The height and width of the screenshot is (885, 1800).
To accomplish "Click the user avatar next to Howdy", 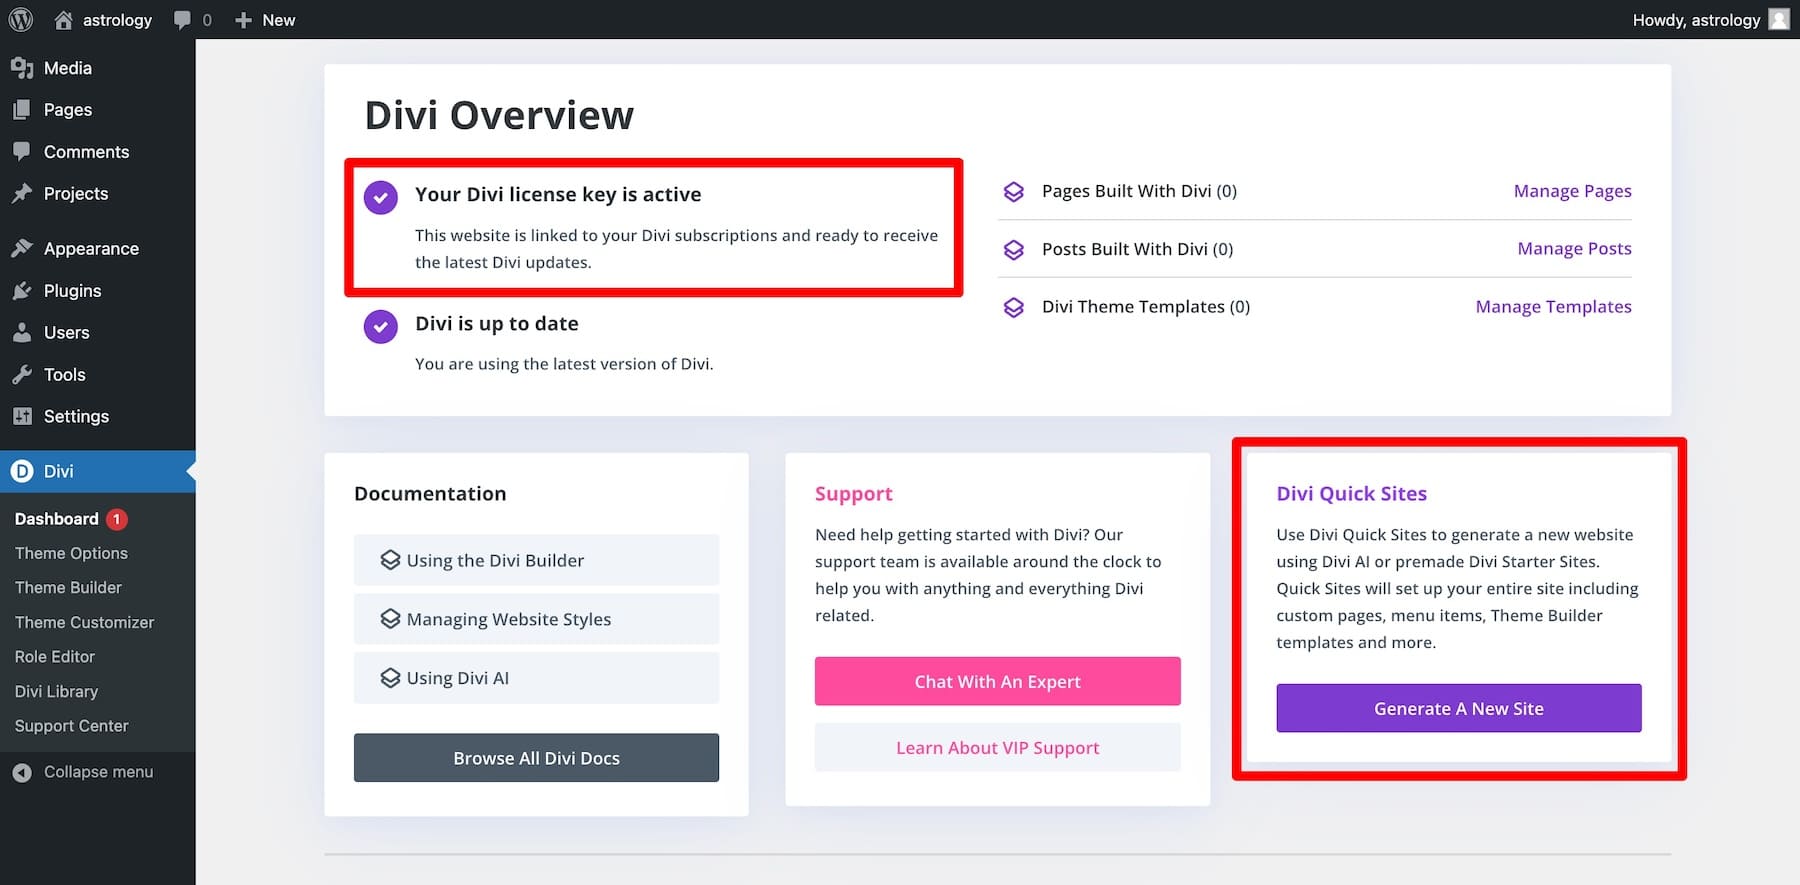I will (x=1779, y=20).
